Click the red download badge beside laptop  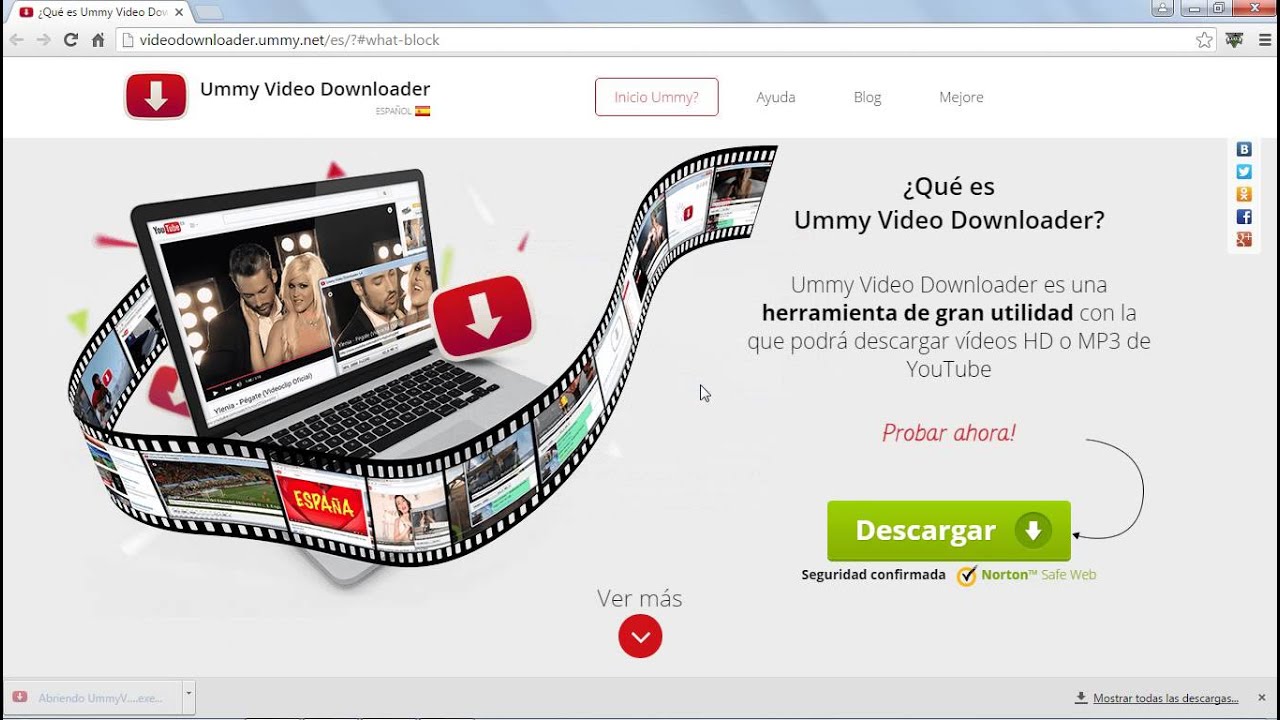[483, 317]
